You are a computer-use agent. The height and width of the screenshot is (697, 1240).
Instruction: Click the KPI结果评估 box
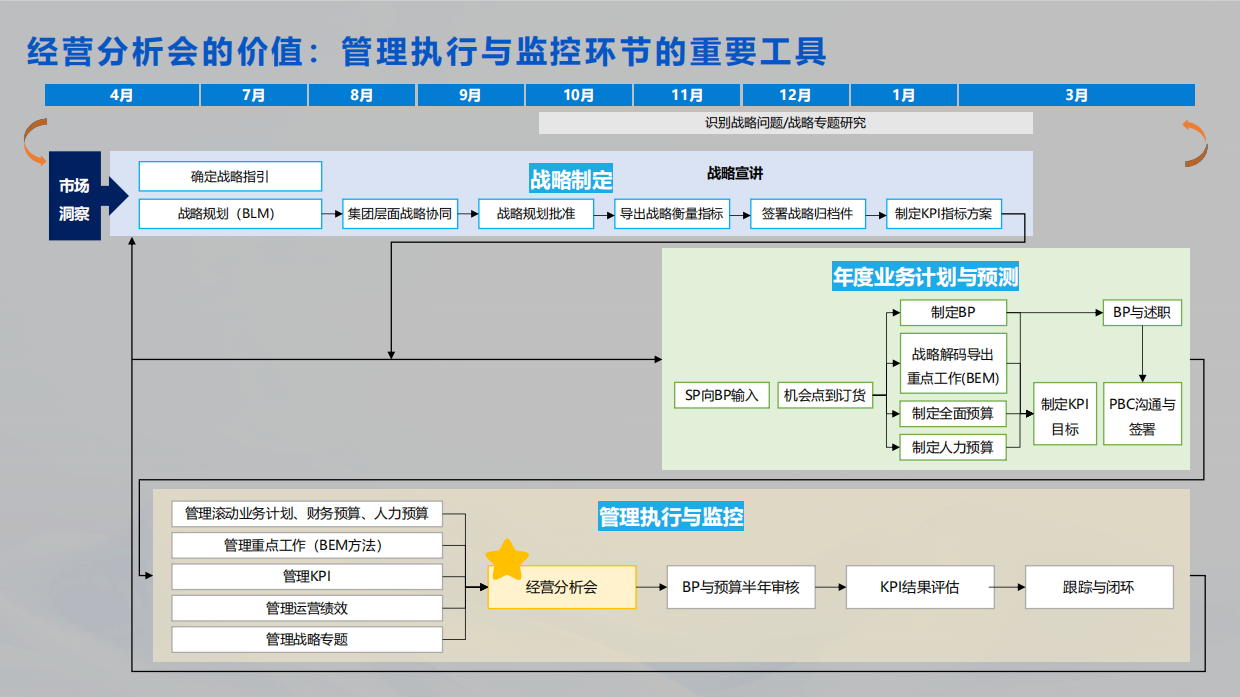(x=920, y=587)
